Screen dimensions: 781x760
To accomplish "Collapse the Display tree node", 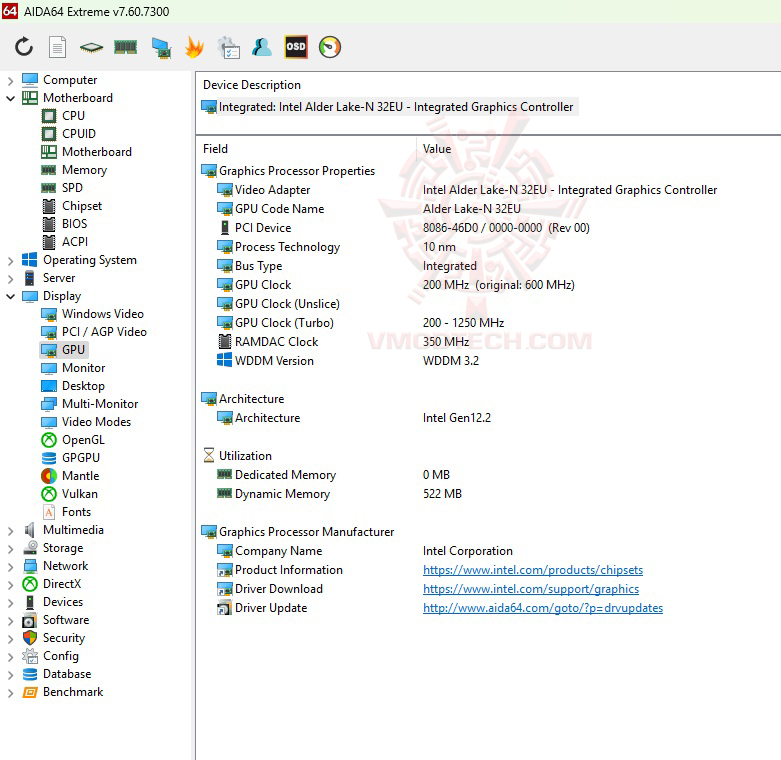I will click(10, 296).
